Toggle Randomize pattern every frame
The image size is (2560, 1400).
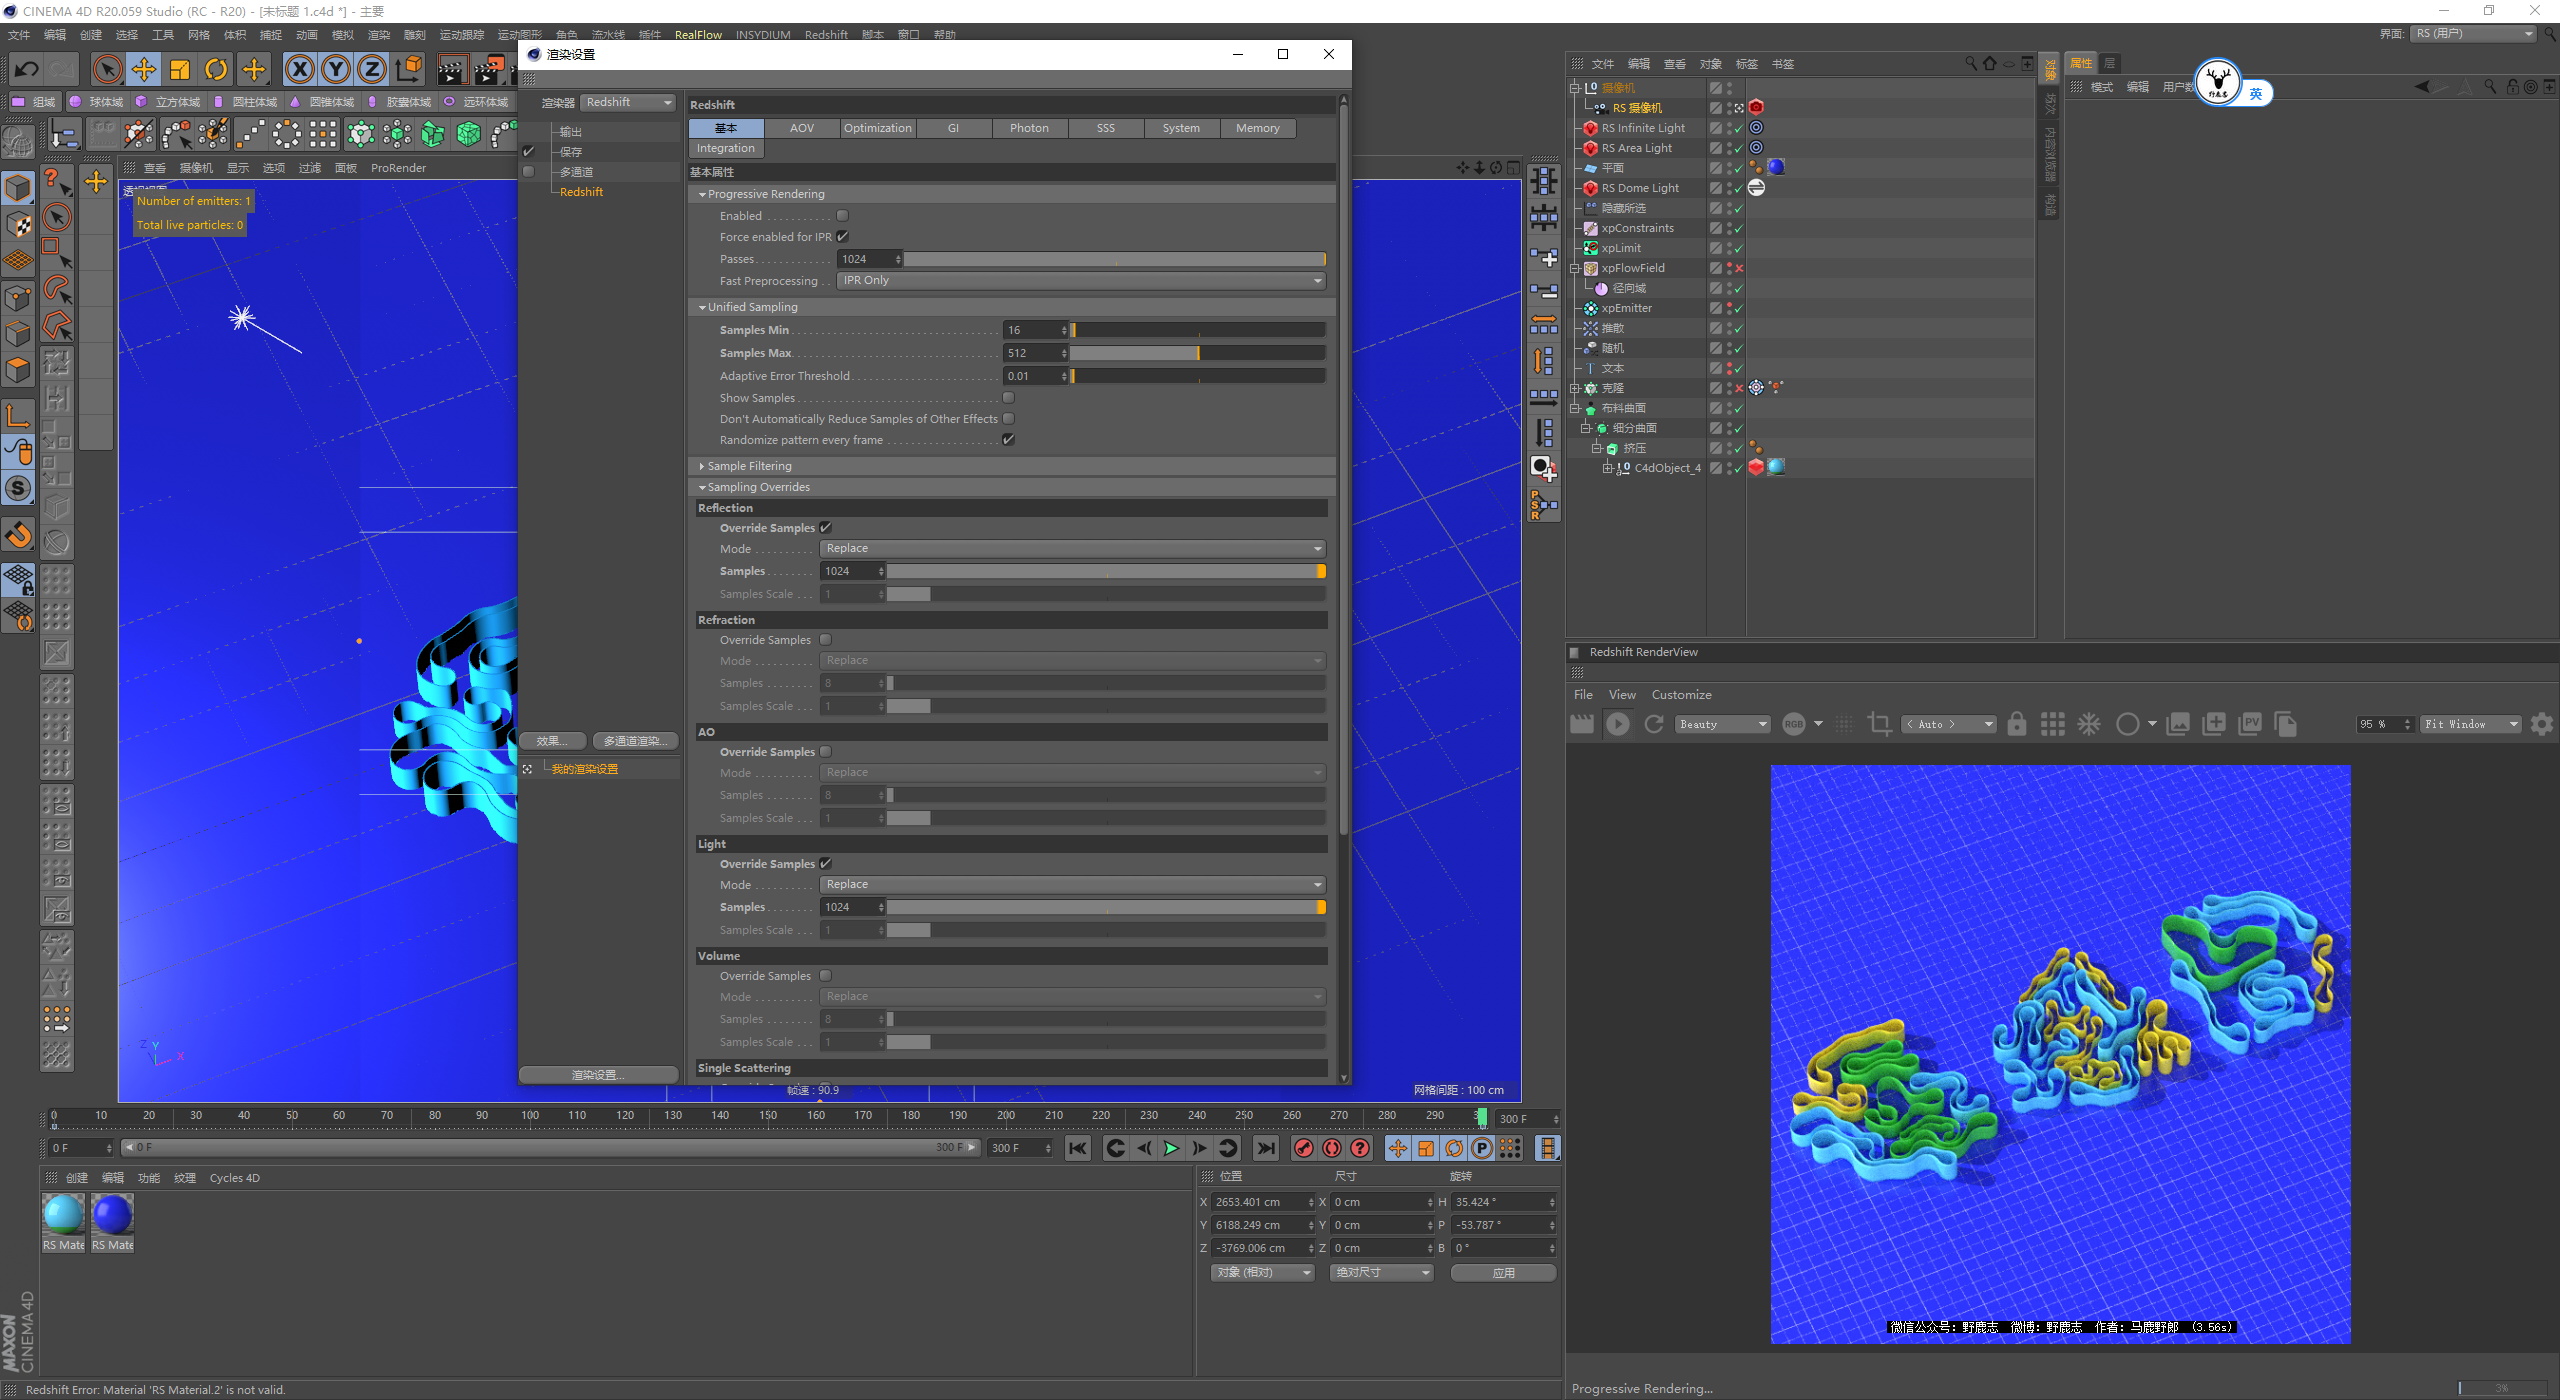1008,440
